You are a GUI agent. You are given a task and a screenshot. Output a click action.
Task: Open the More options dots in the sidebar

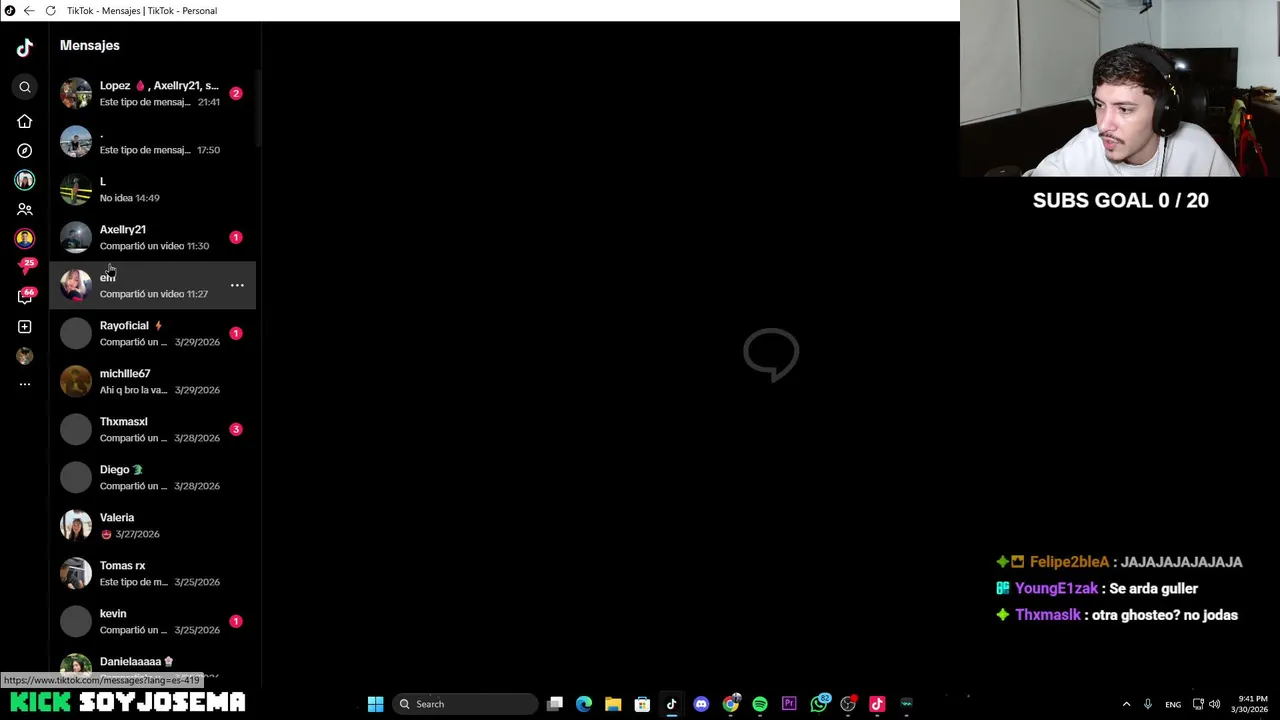click(x=25, y=384)
